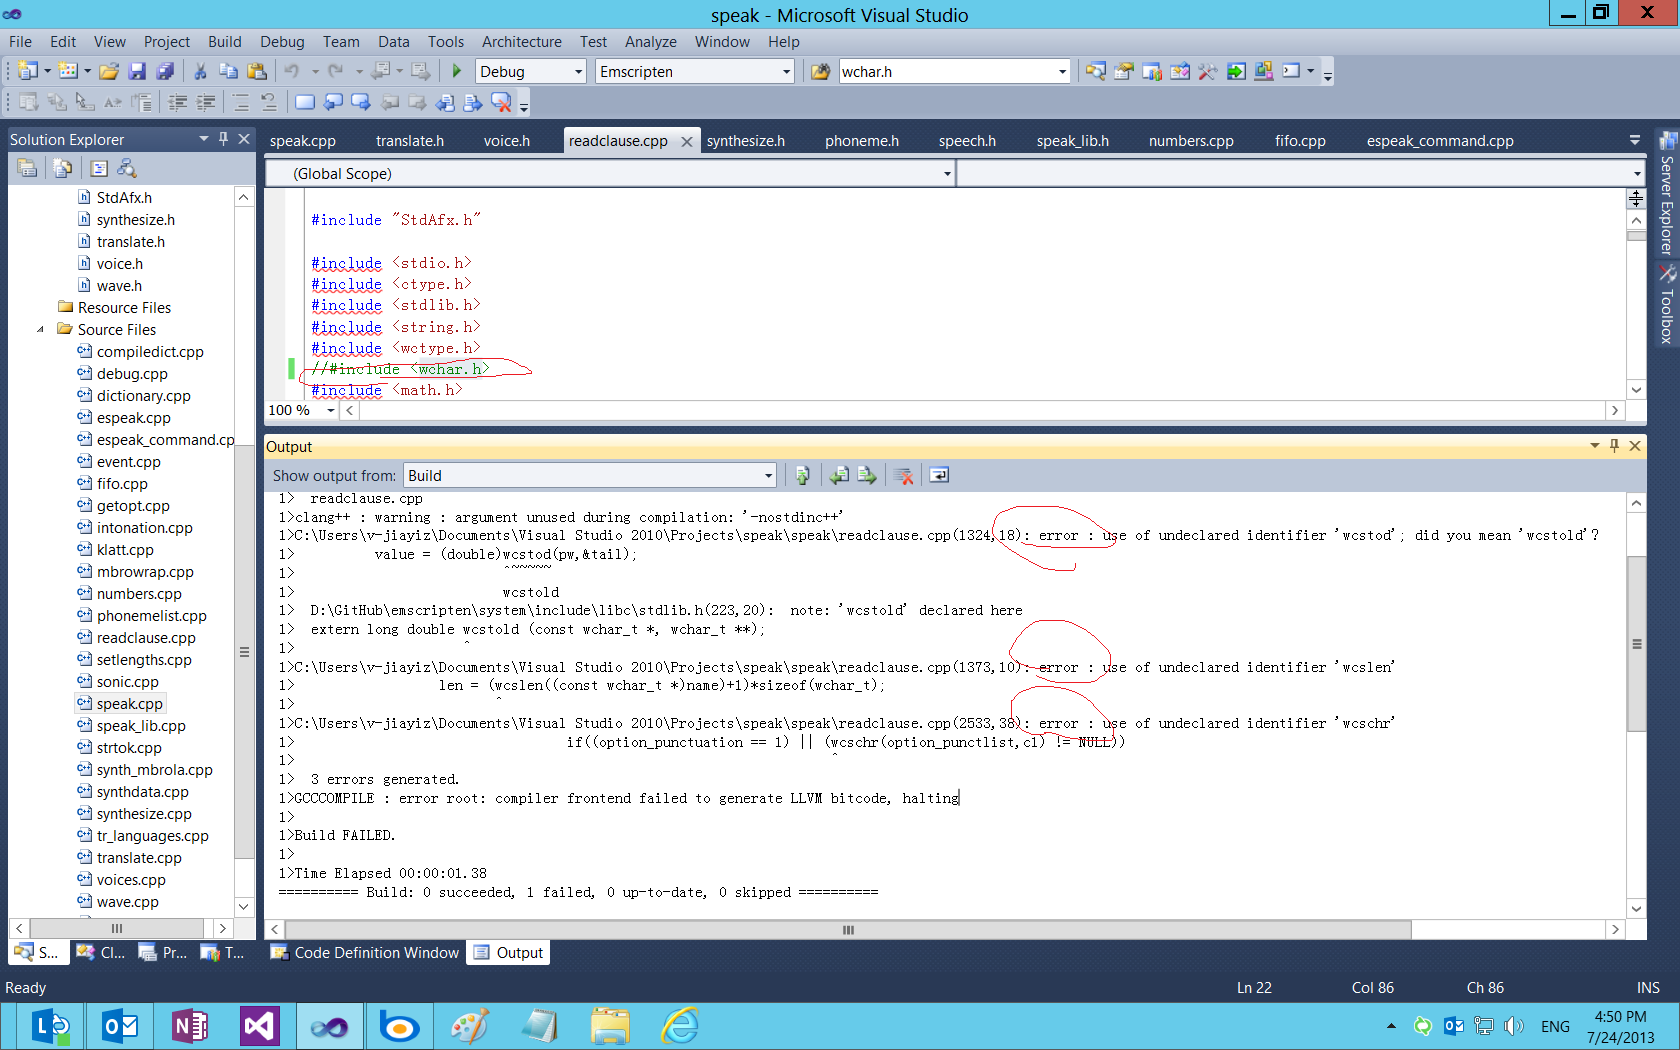
Task: Click the Open File folder icon
Action: 109,71
